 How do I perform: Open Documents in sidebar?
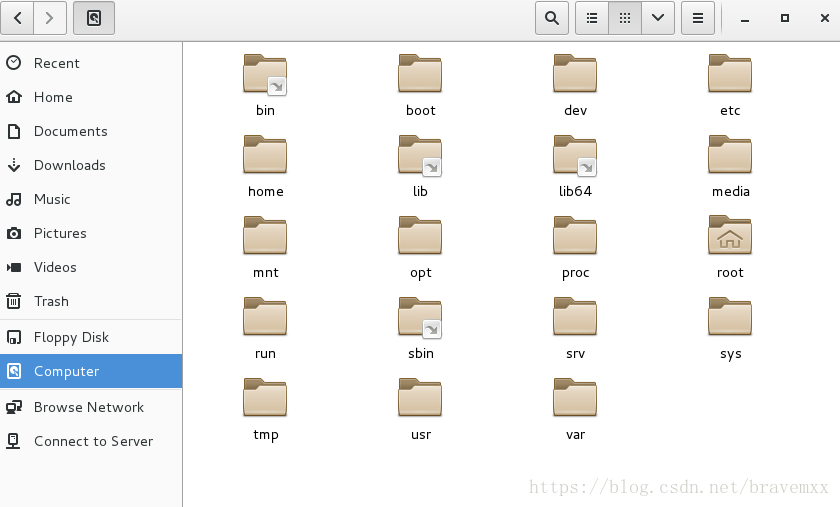(x=91, y=131)
